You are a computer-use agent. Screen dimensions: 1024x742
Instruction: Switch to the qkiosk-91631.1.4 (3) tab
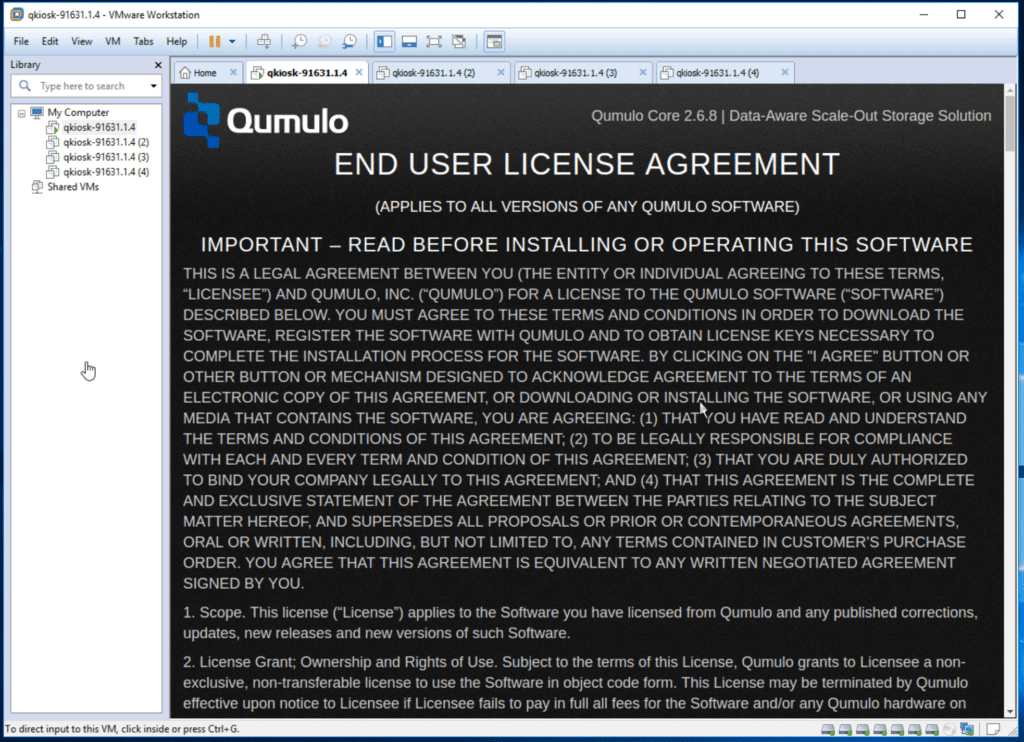(575, 73)
